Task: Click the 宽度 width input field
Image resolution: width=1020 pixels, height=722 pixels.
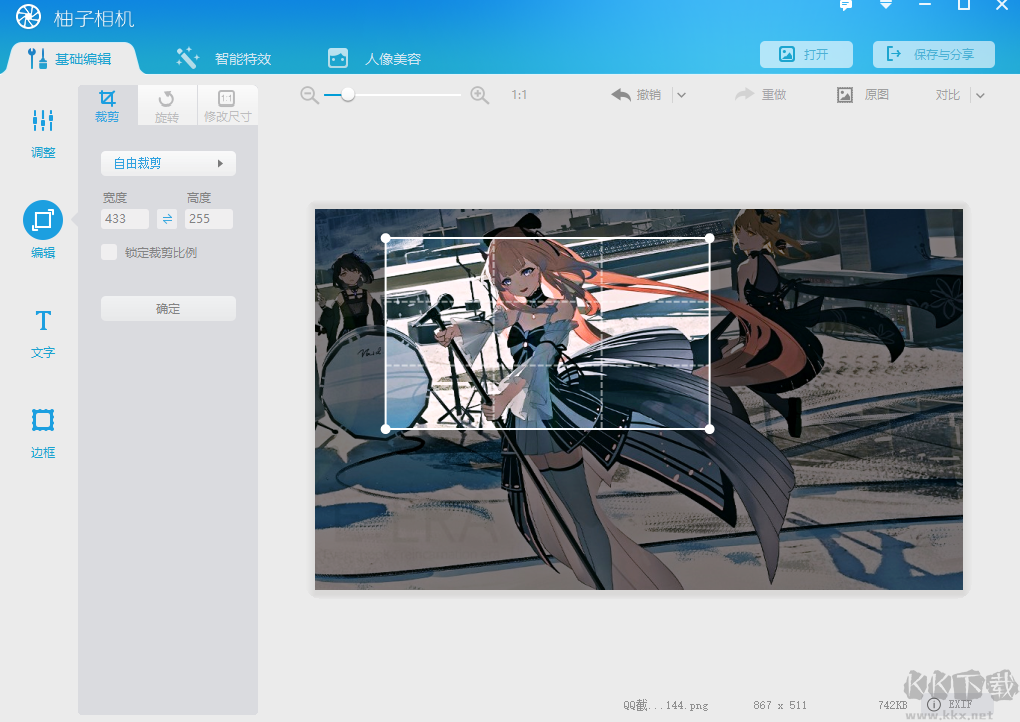Action: click(x=125, y=219)
